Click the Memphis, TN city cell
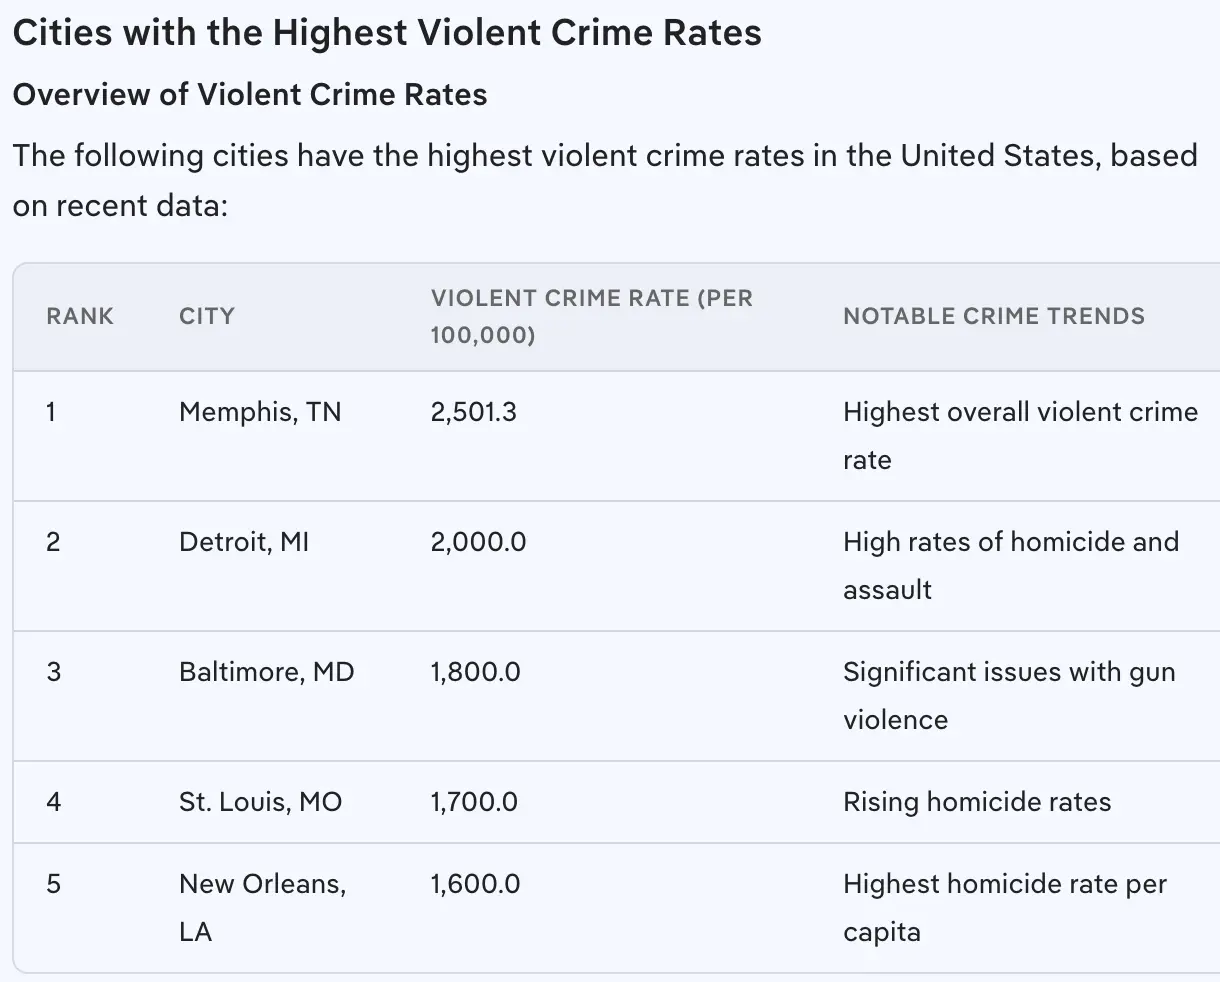This screenshot has height=982, width=1220. pos(260,412)
